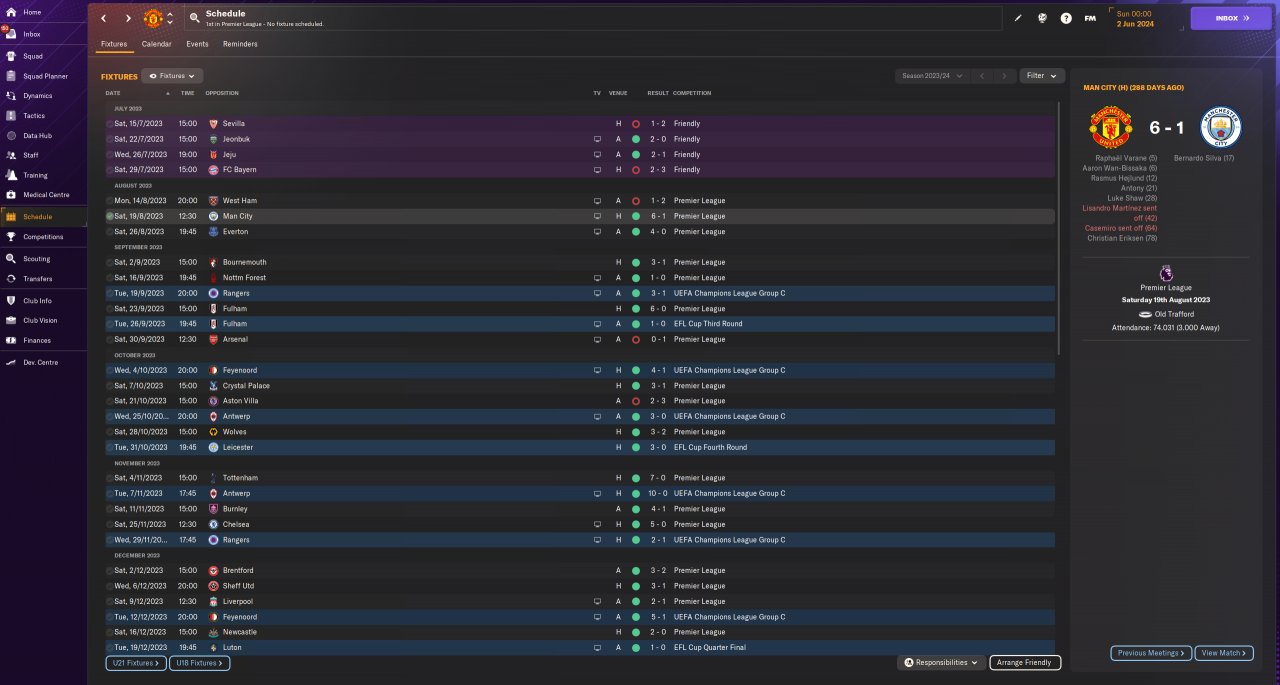Open the globe world icon
The height and width of the screenshot is (685, 1280).
point(1042,18)
